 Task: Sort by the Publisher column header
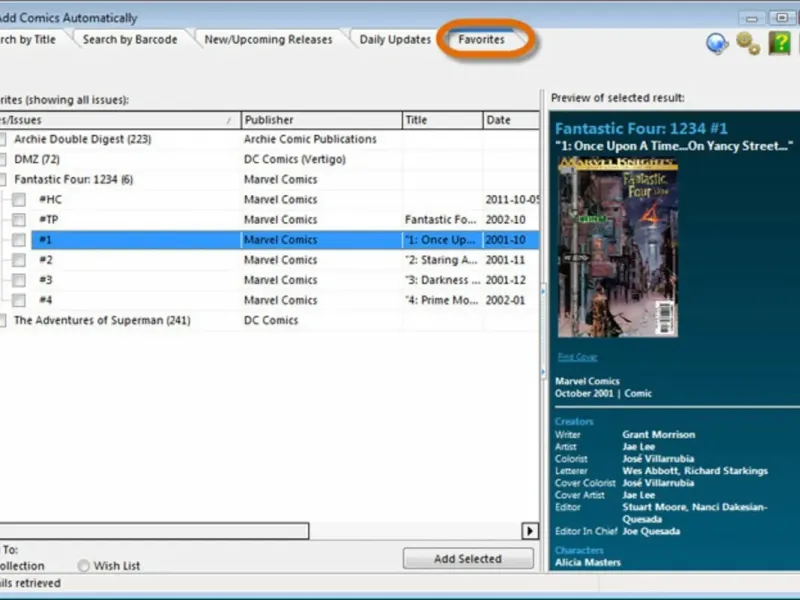coord(322,120)
